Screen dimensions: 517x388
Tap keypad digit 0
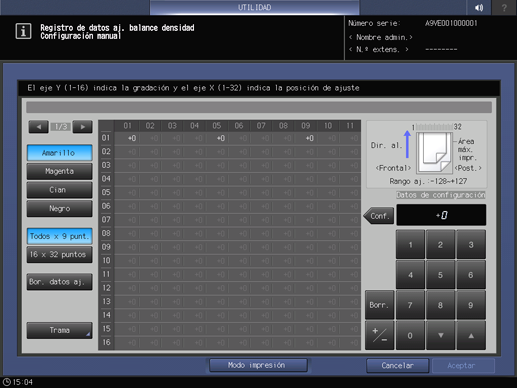tap(410, 335)
